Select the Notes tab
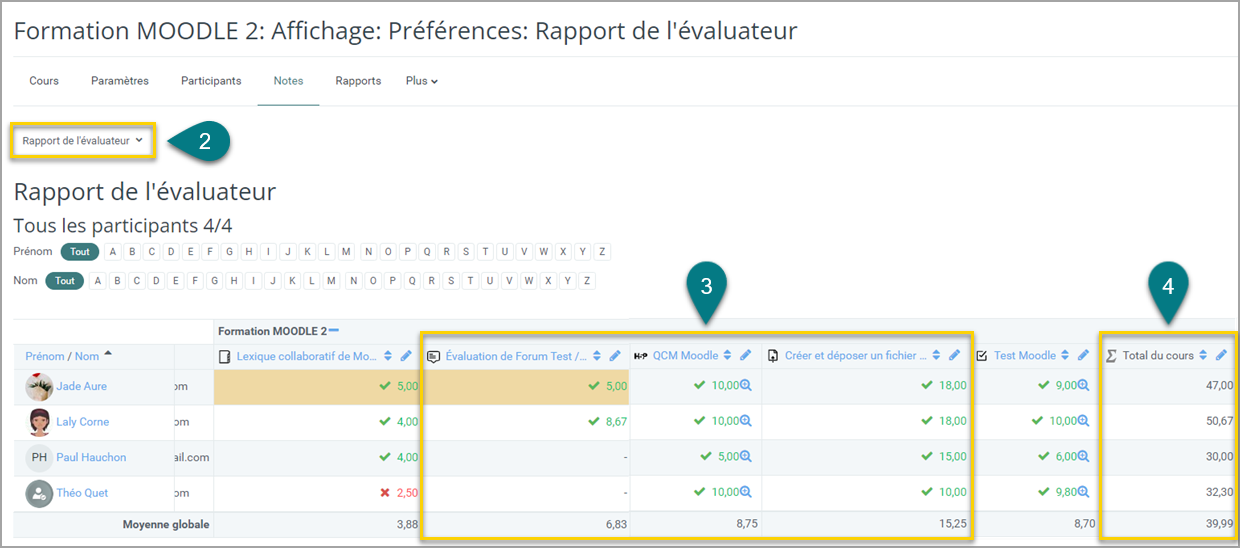The height and width of the screenshot is (548, 1240). click(x=288, y=81)
